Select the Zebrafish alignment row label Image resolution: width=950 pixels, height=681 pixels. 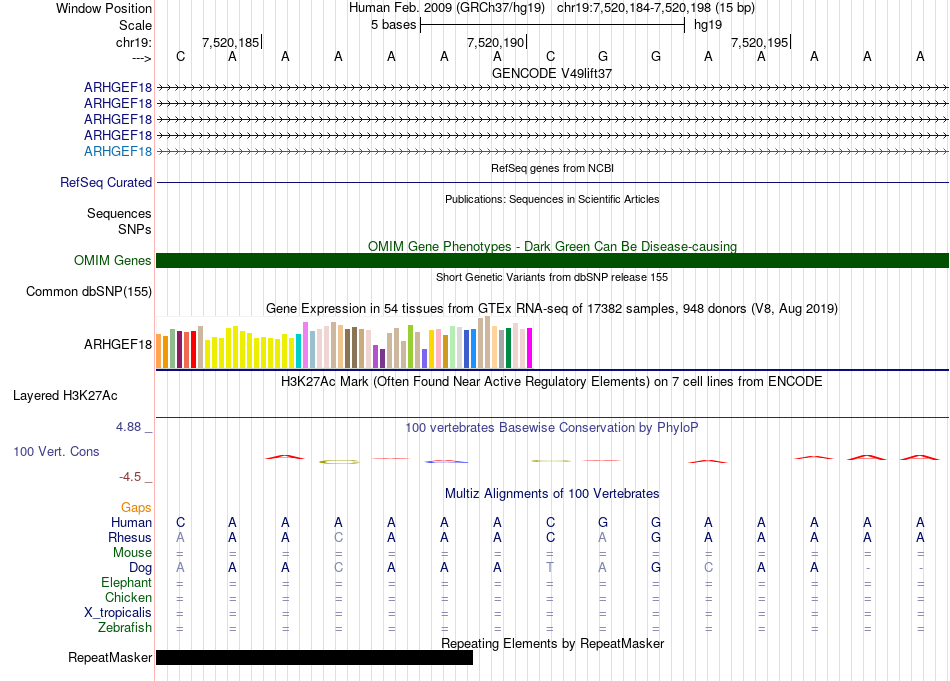click(125, 628)
